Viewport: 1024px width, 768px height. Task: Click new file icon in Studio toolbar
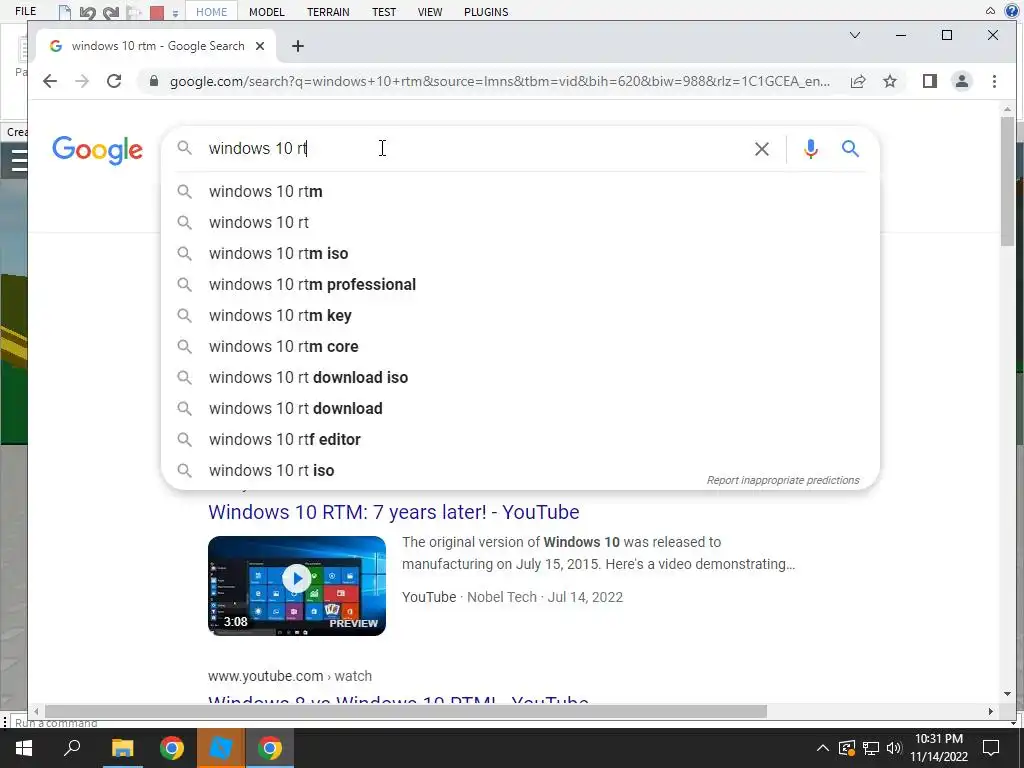click(65, 12)
